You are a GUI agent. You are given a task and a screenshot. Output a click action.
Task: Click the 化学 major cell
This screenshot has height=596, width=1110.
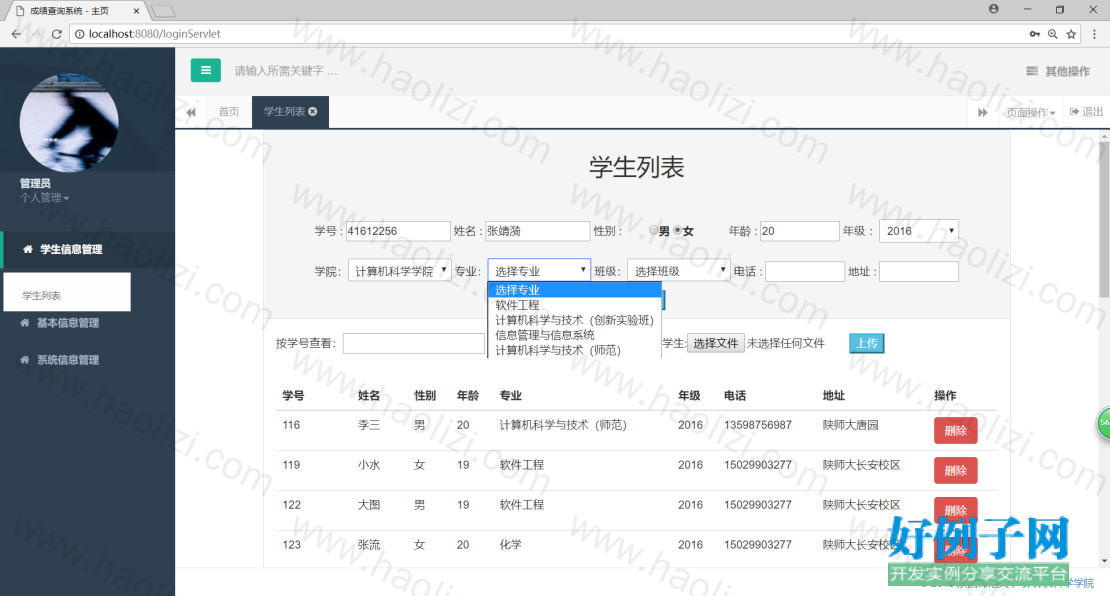click(510, 544)
